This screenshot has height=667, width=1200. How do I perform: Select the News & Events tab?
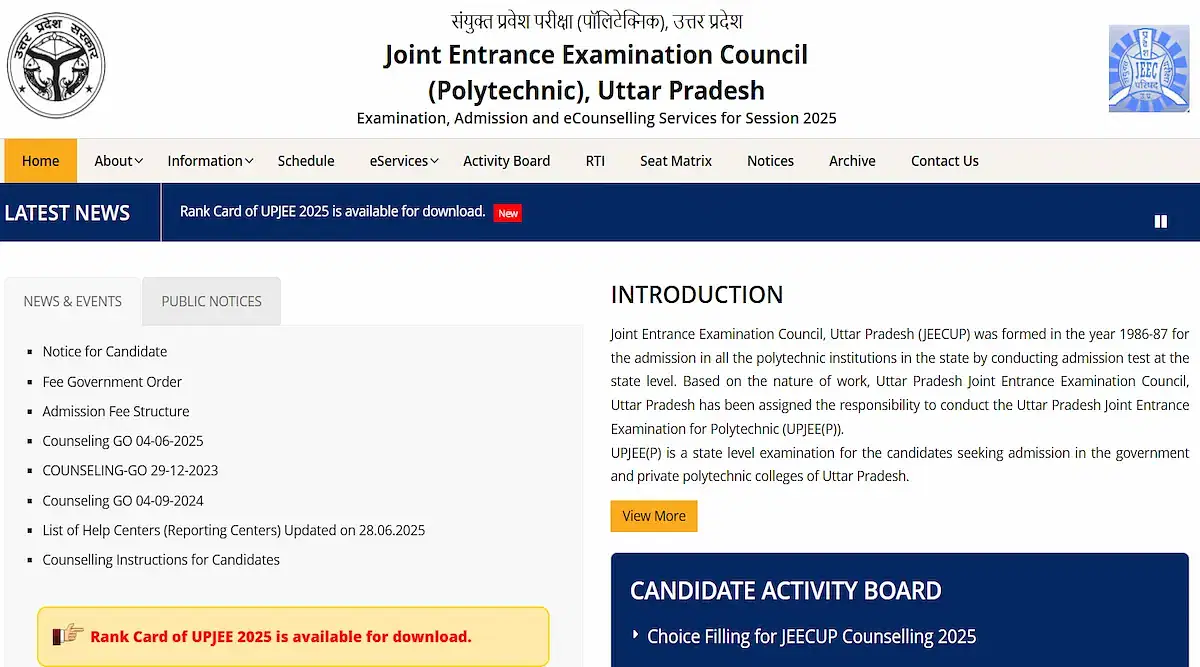73,301
